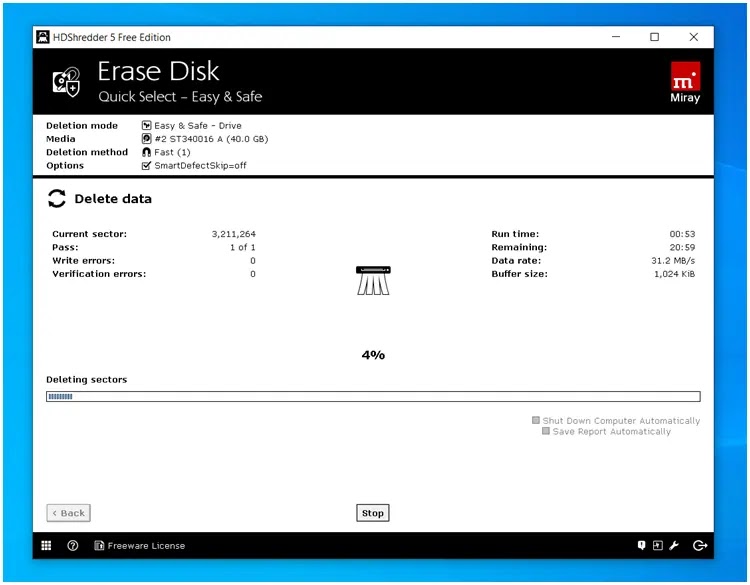Click the 4% progress percentage
Viewport: 750px width, 585px height.
point(373,355)
